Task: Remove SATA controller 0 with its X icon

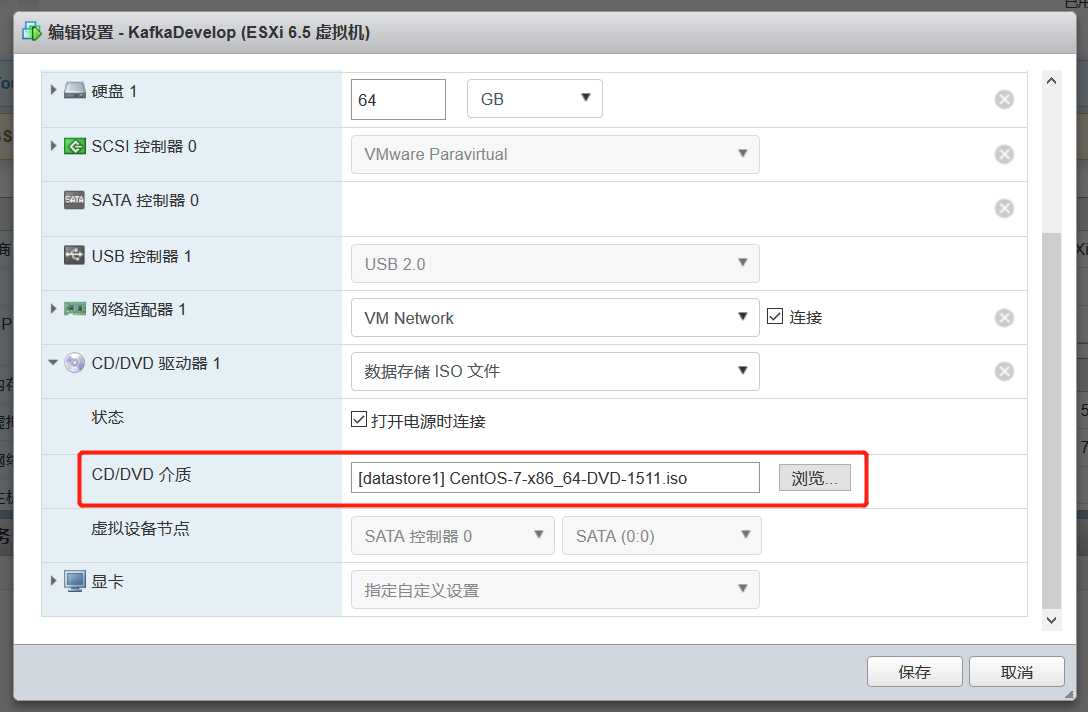Action: click(1004, 208)
